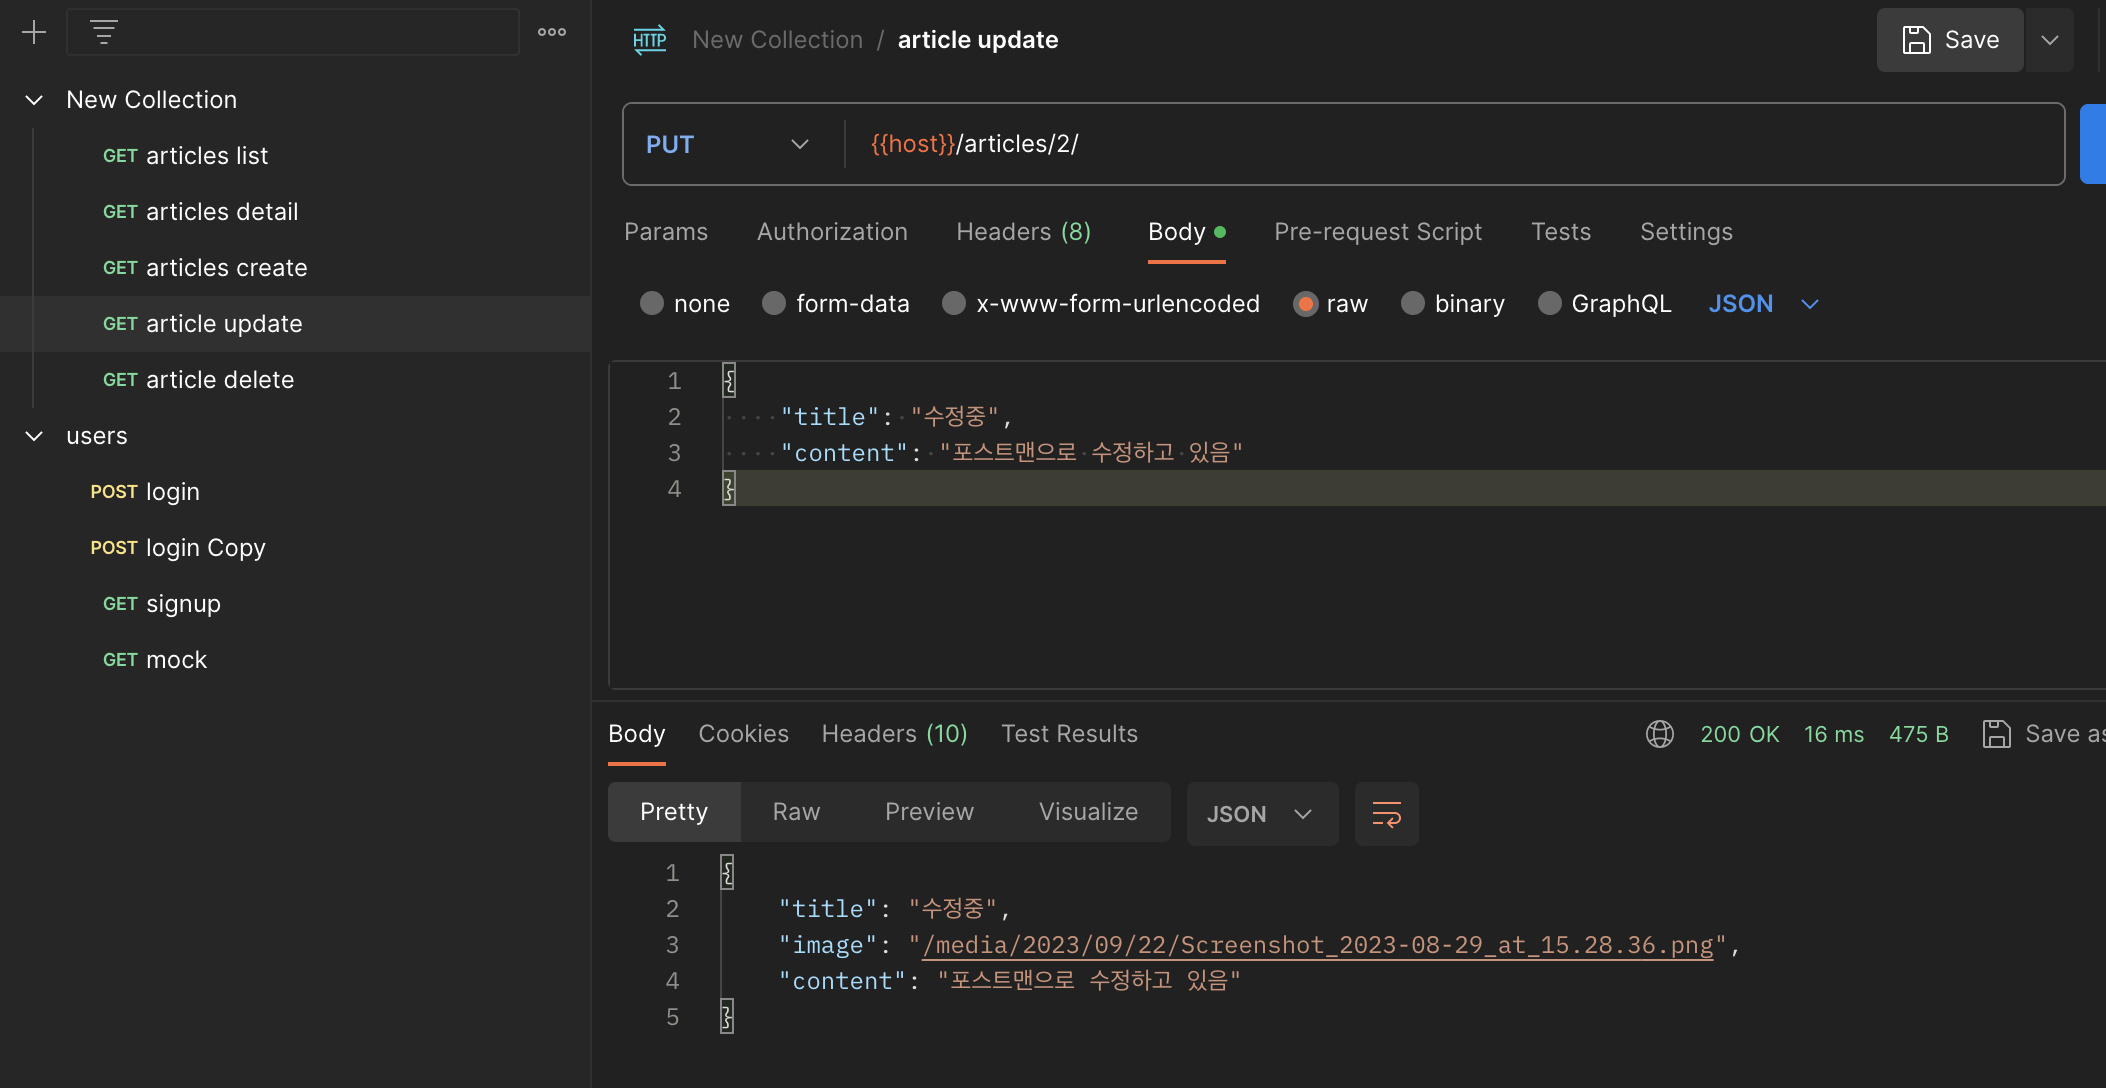
Task: Click the Save button for the request
Action: [x=1950, y=40]
